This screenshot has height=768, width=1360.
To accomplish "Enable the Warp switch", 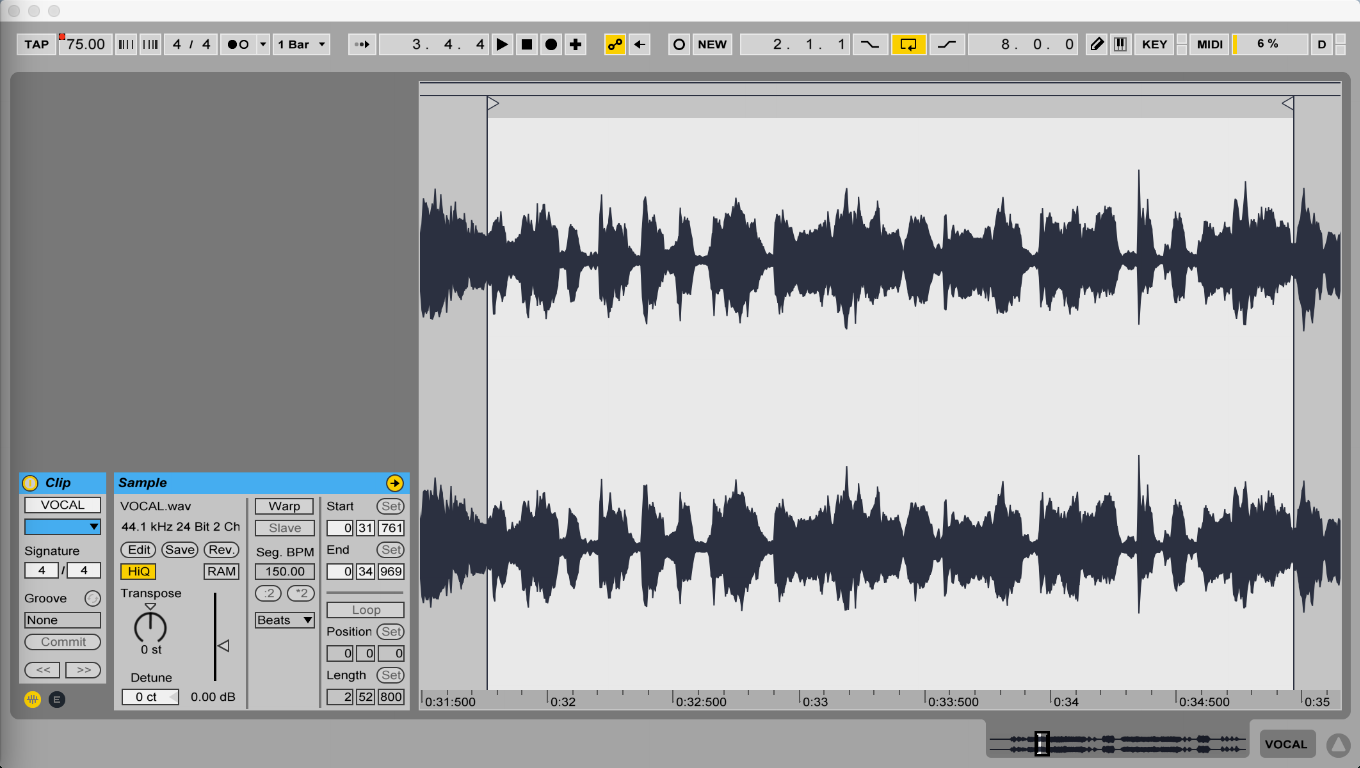I will click(x=284, y=506).
